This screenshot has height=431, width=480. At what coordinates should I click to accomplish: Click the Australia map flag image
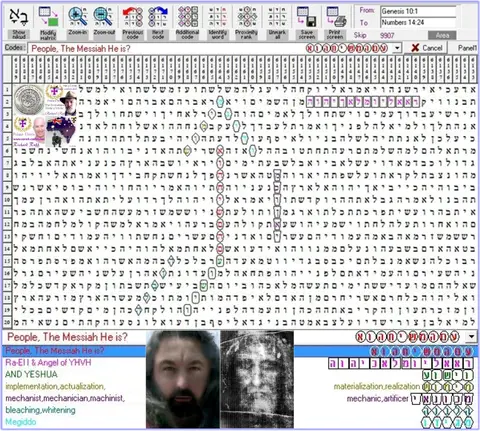coord(61,131)
